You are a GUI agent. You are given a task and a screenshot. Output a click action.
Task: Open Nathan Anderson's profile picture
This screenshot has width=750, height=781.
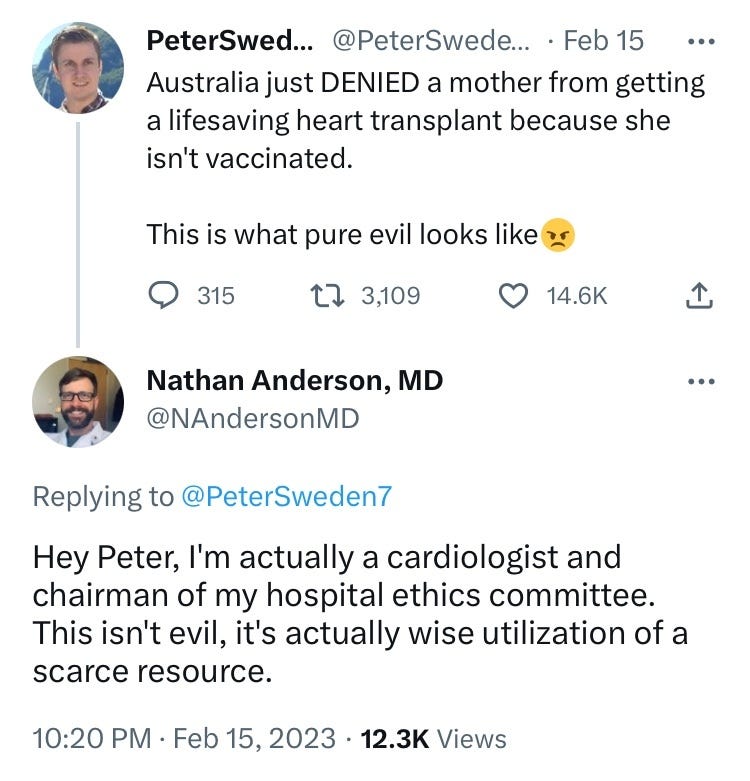tap(78, 401)
